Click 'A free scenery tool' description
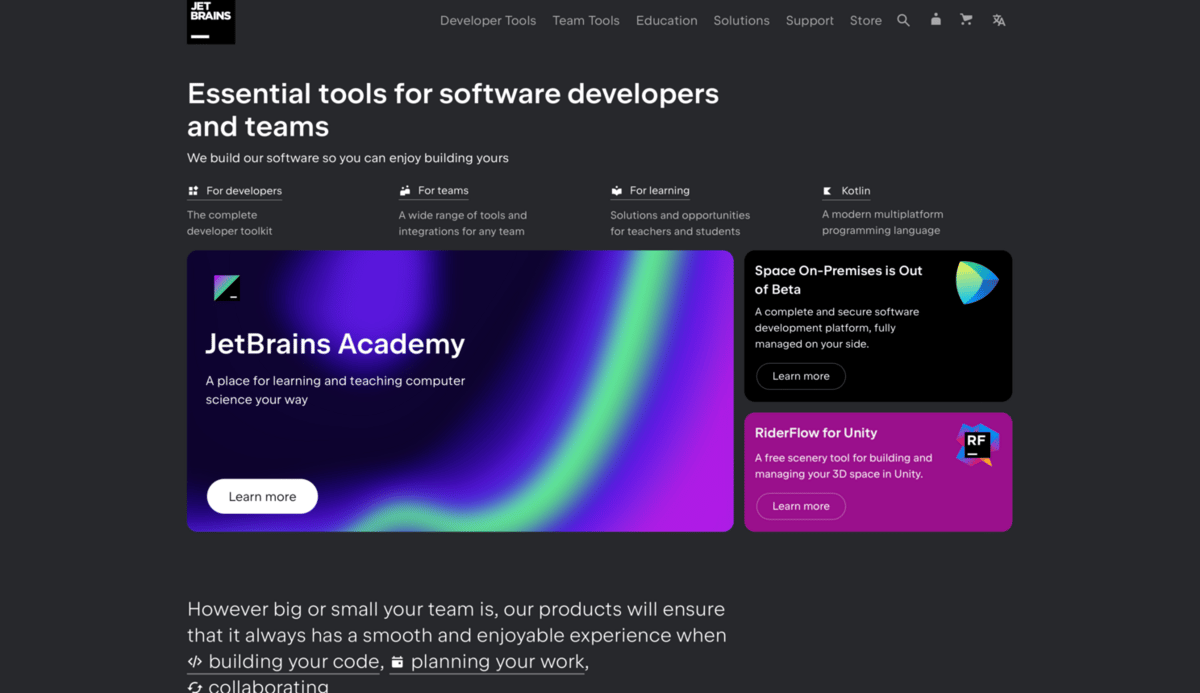Viewport: 1200px width, 693px height. [843, 466]
